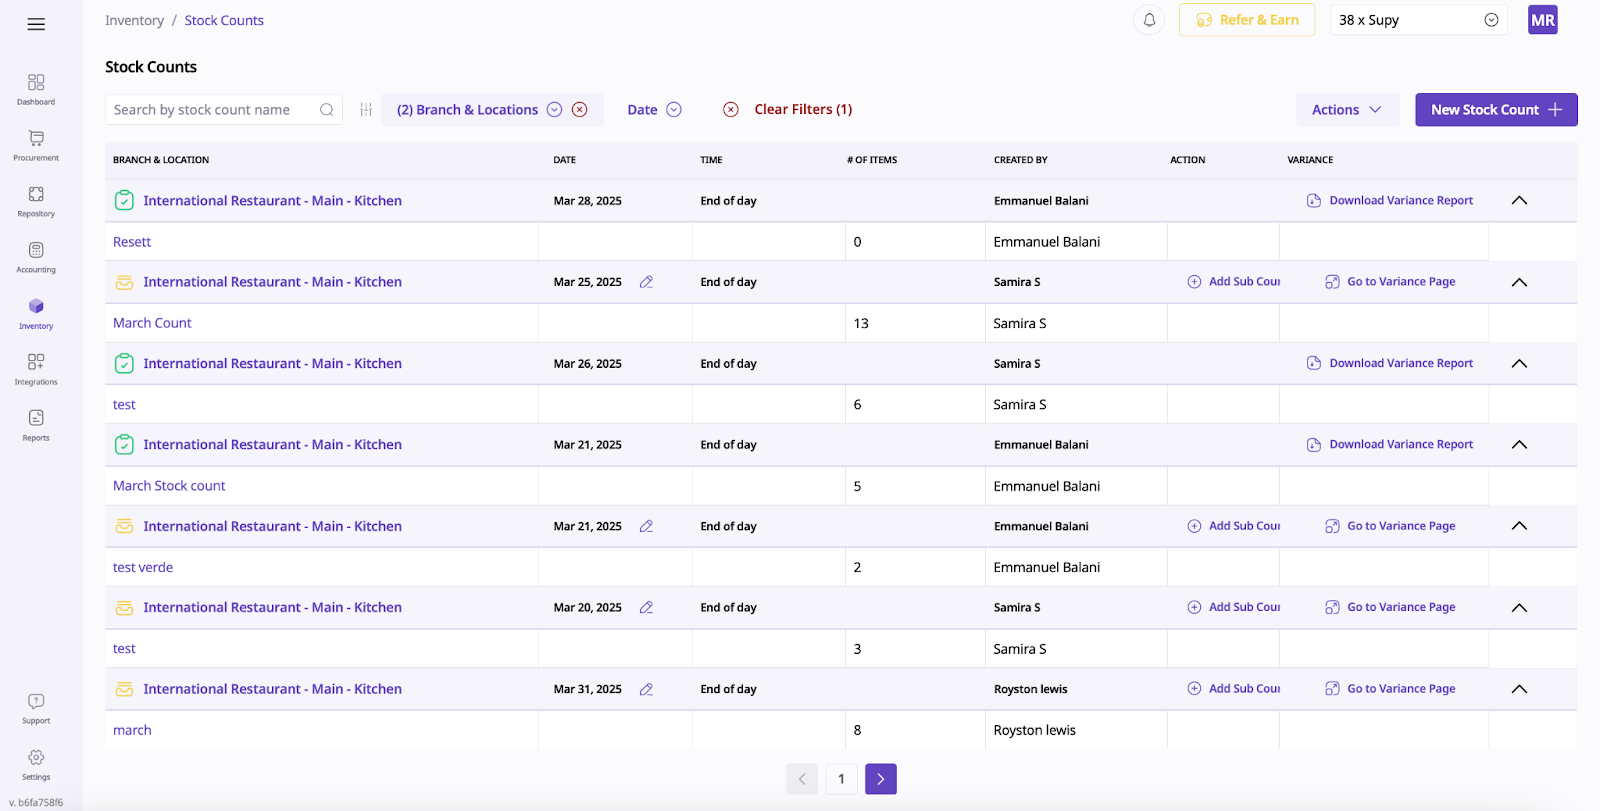This screenshot has width=1600, height=811.
Task: Collapse the Mar 31, 2025 stock count row
Action: pos(1519,689)
